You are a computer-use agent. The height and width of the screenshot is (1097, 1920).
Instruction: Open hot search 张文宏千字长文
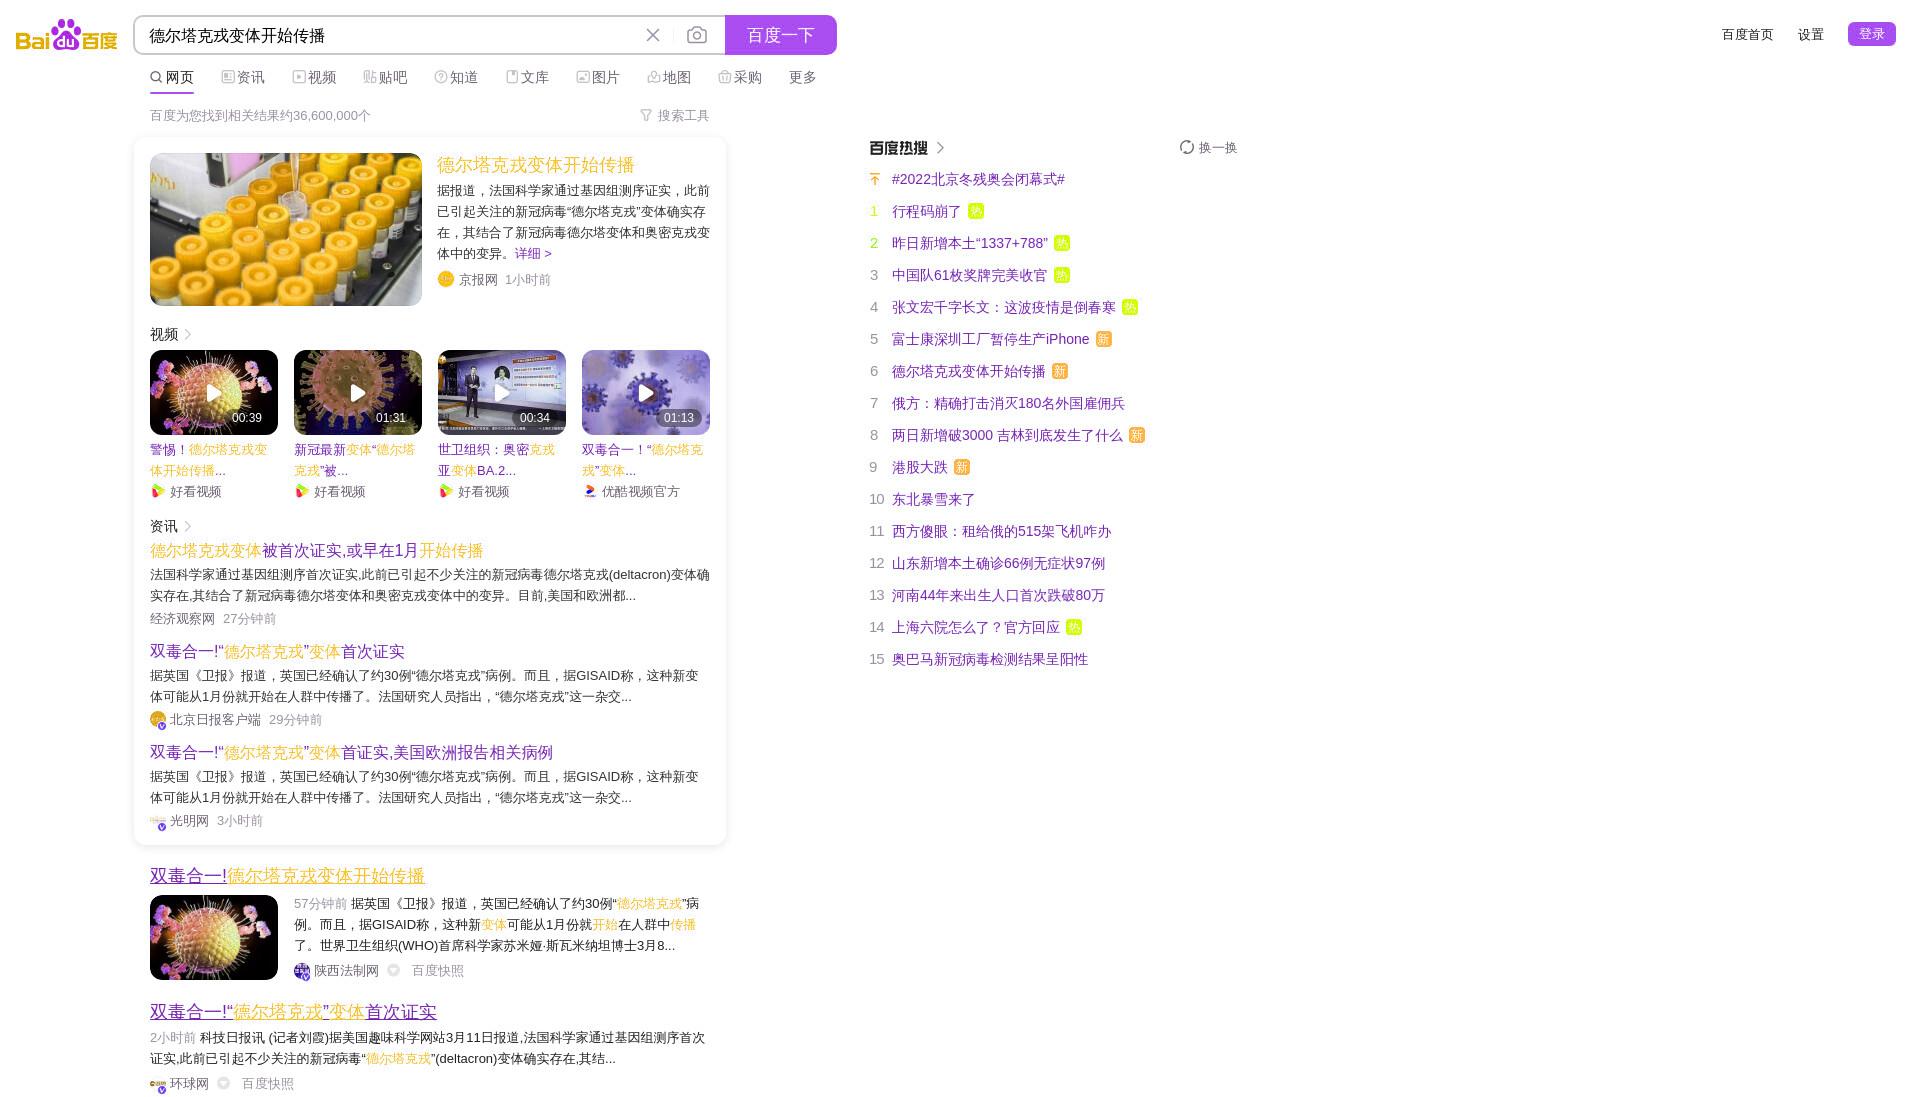[1004, 307]
